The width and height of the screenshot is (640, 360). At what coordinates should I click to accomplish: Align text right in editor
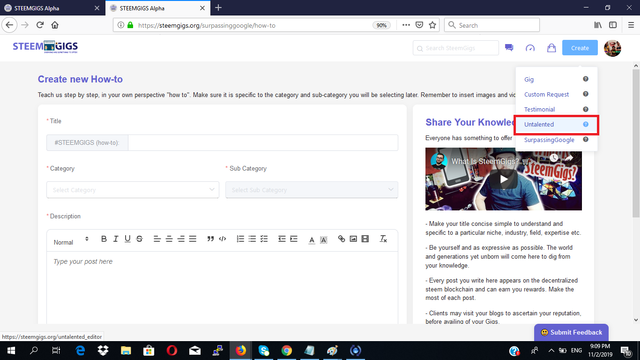tap(181, 239)
